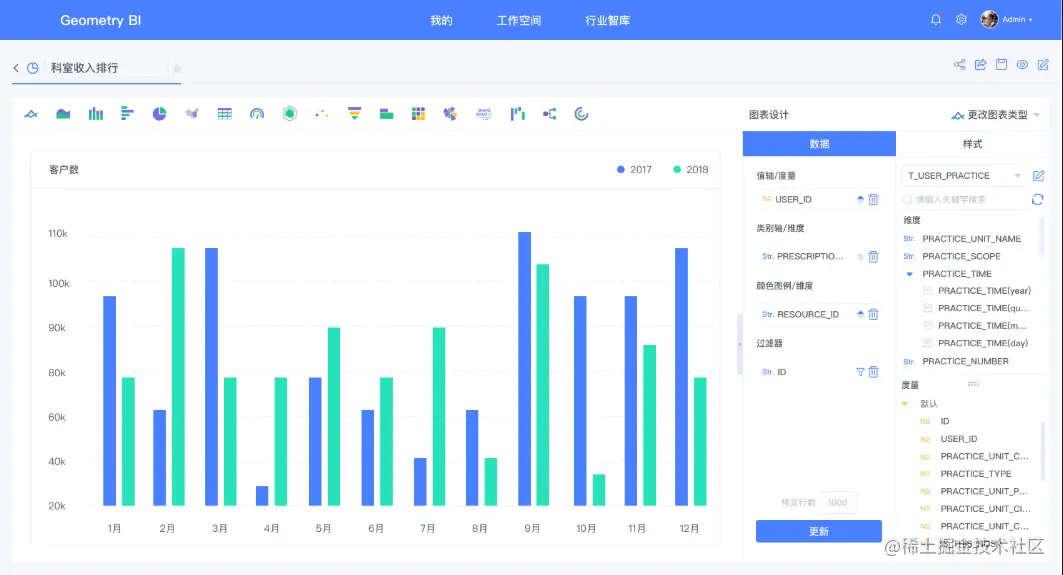Image resolution: width=1063 pixels, height=575 pixels.
Task: Select the PRACTICE_UNIT_NAME dimension
Action: click(971, 239)
